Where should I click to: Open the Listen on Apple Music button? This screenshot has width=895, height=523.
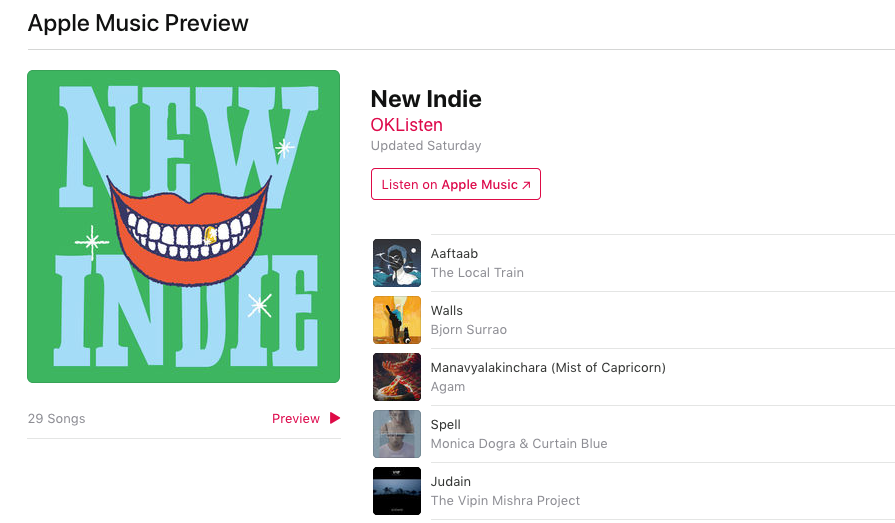click(x=455, y=184)
